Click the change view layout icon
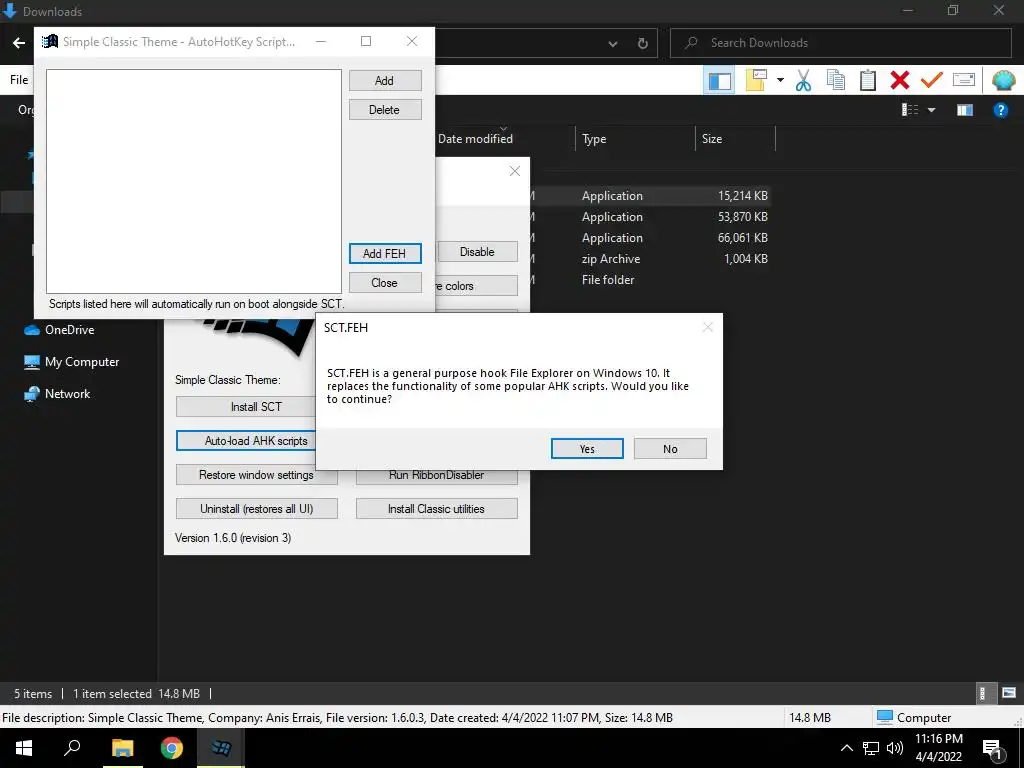 910,110
